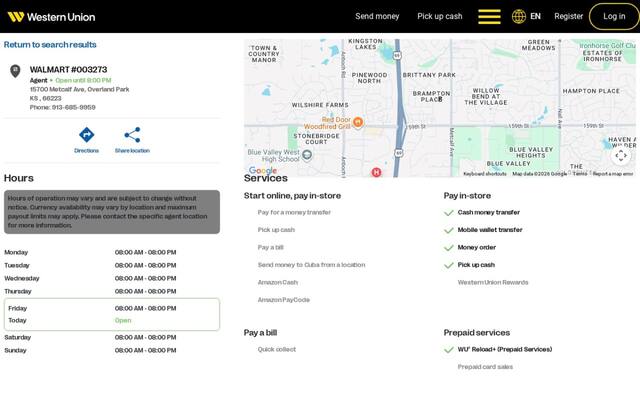Click the map camera controls compass button
640x400 pixels.
coord(621,156)
